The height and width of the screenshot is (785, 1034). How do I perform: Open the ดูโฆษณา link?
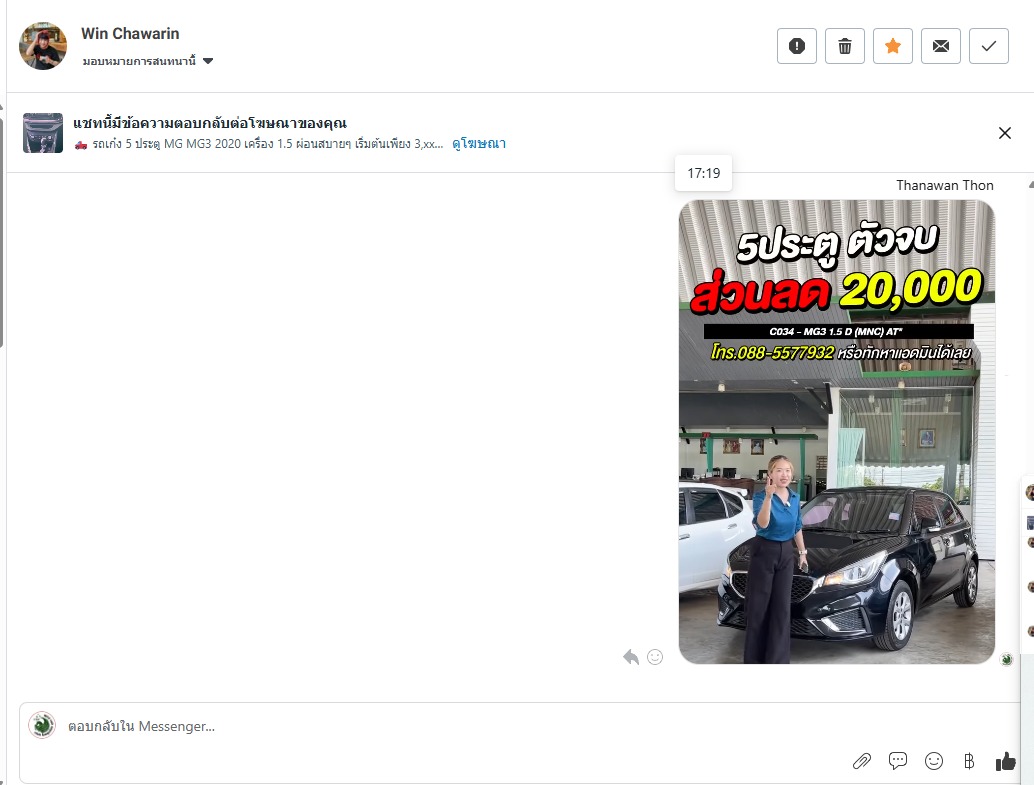pos(479,143)
